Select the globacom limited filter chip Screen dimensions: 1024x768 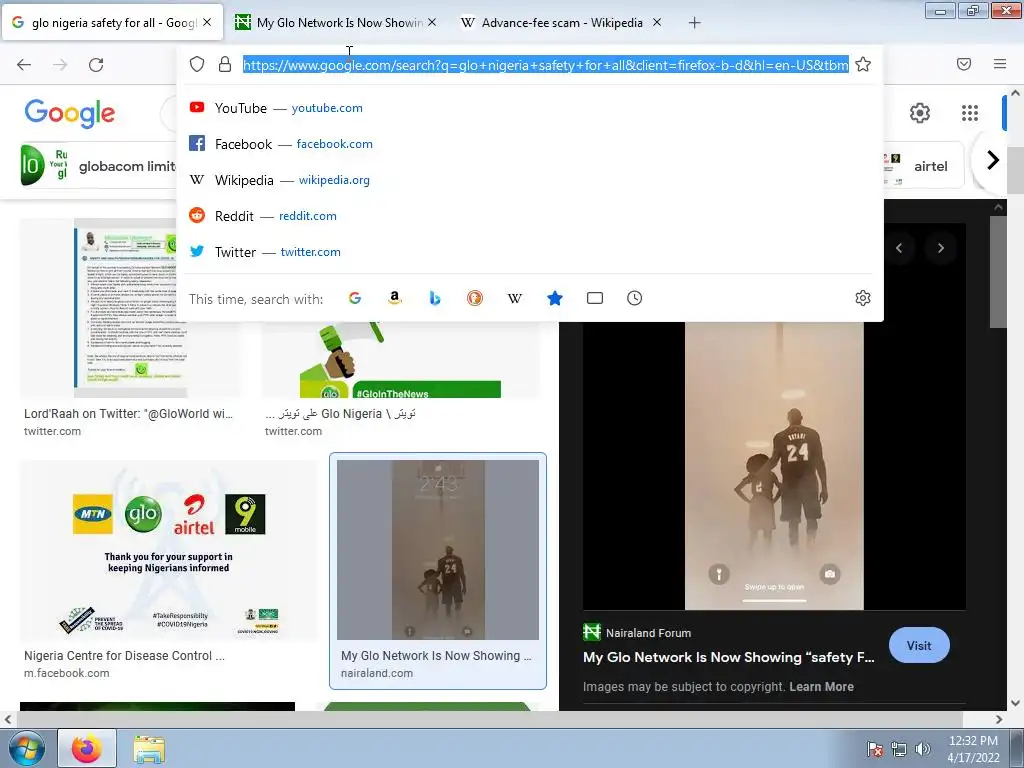(98, 166)
